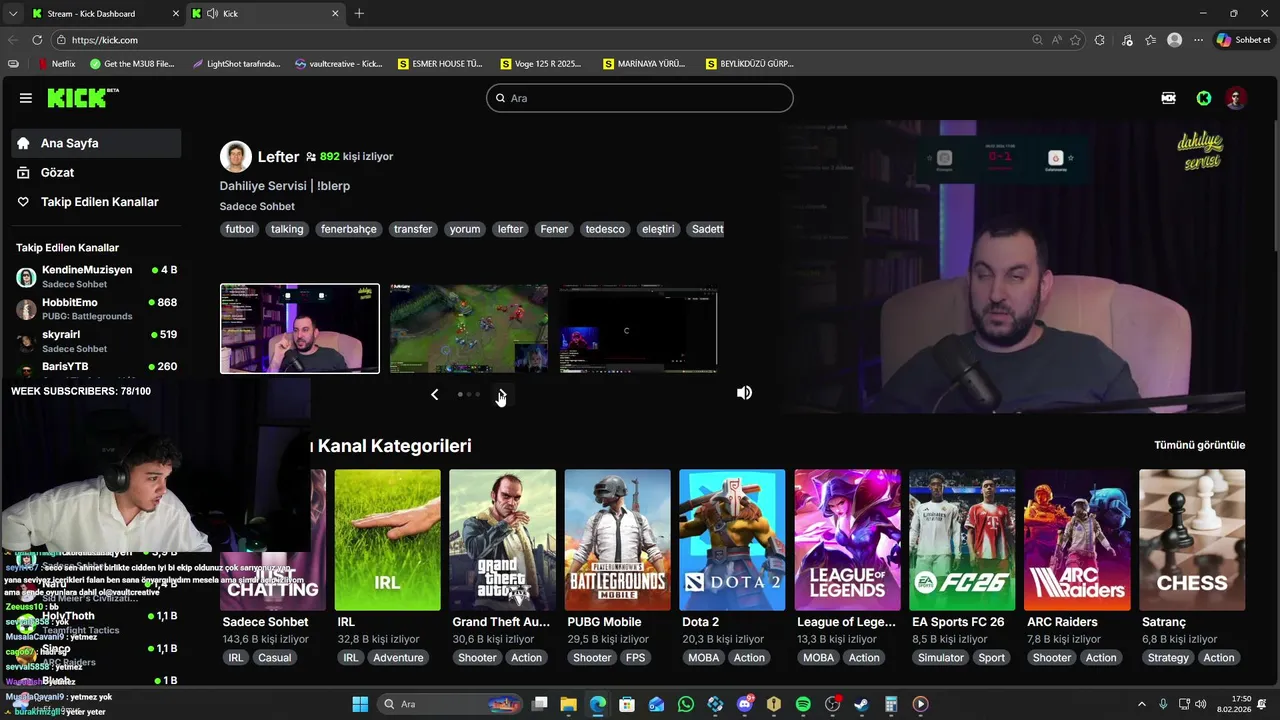The width and height of the screenshot is (1280, 720).
Task: Click the Simulator tag under EA Sports FC
Action: [941, 658]
